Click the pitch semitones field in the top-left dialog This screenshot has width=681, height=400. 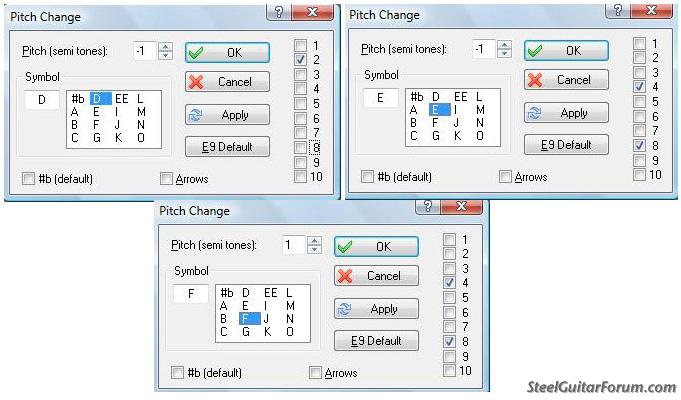tap(145, 51)
